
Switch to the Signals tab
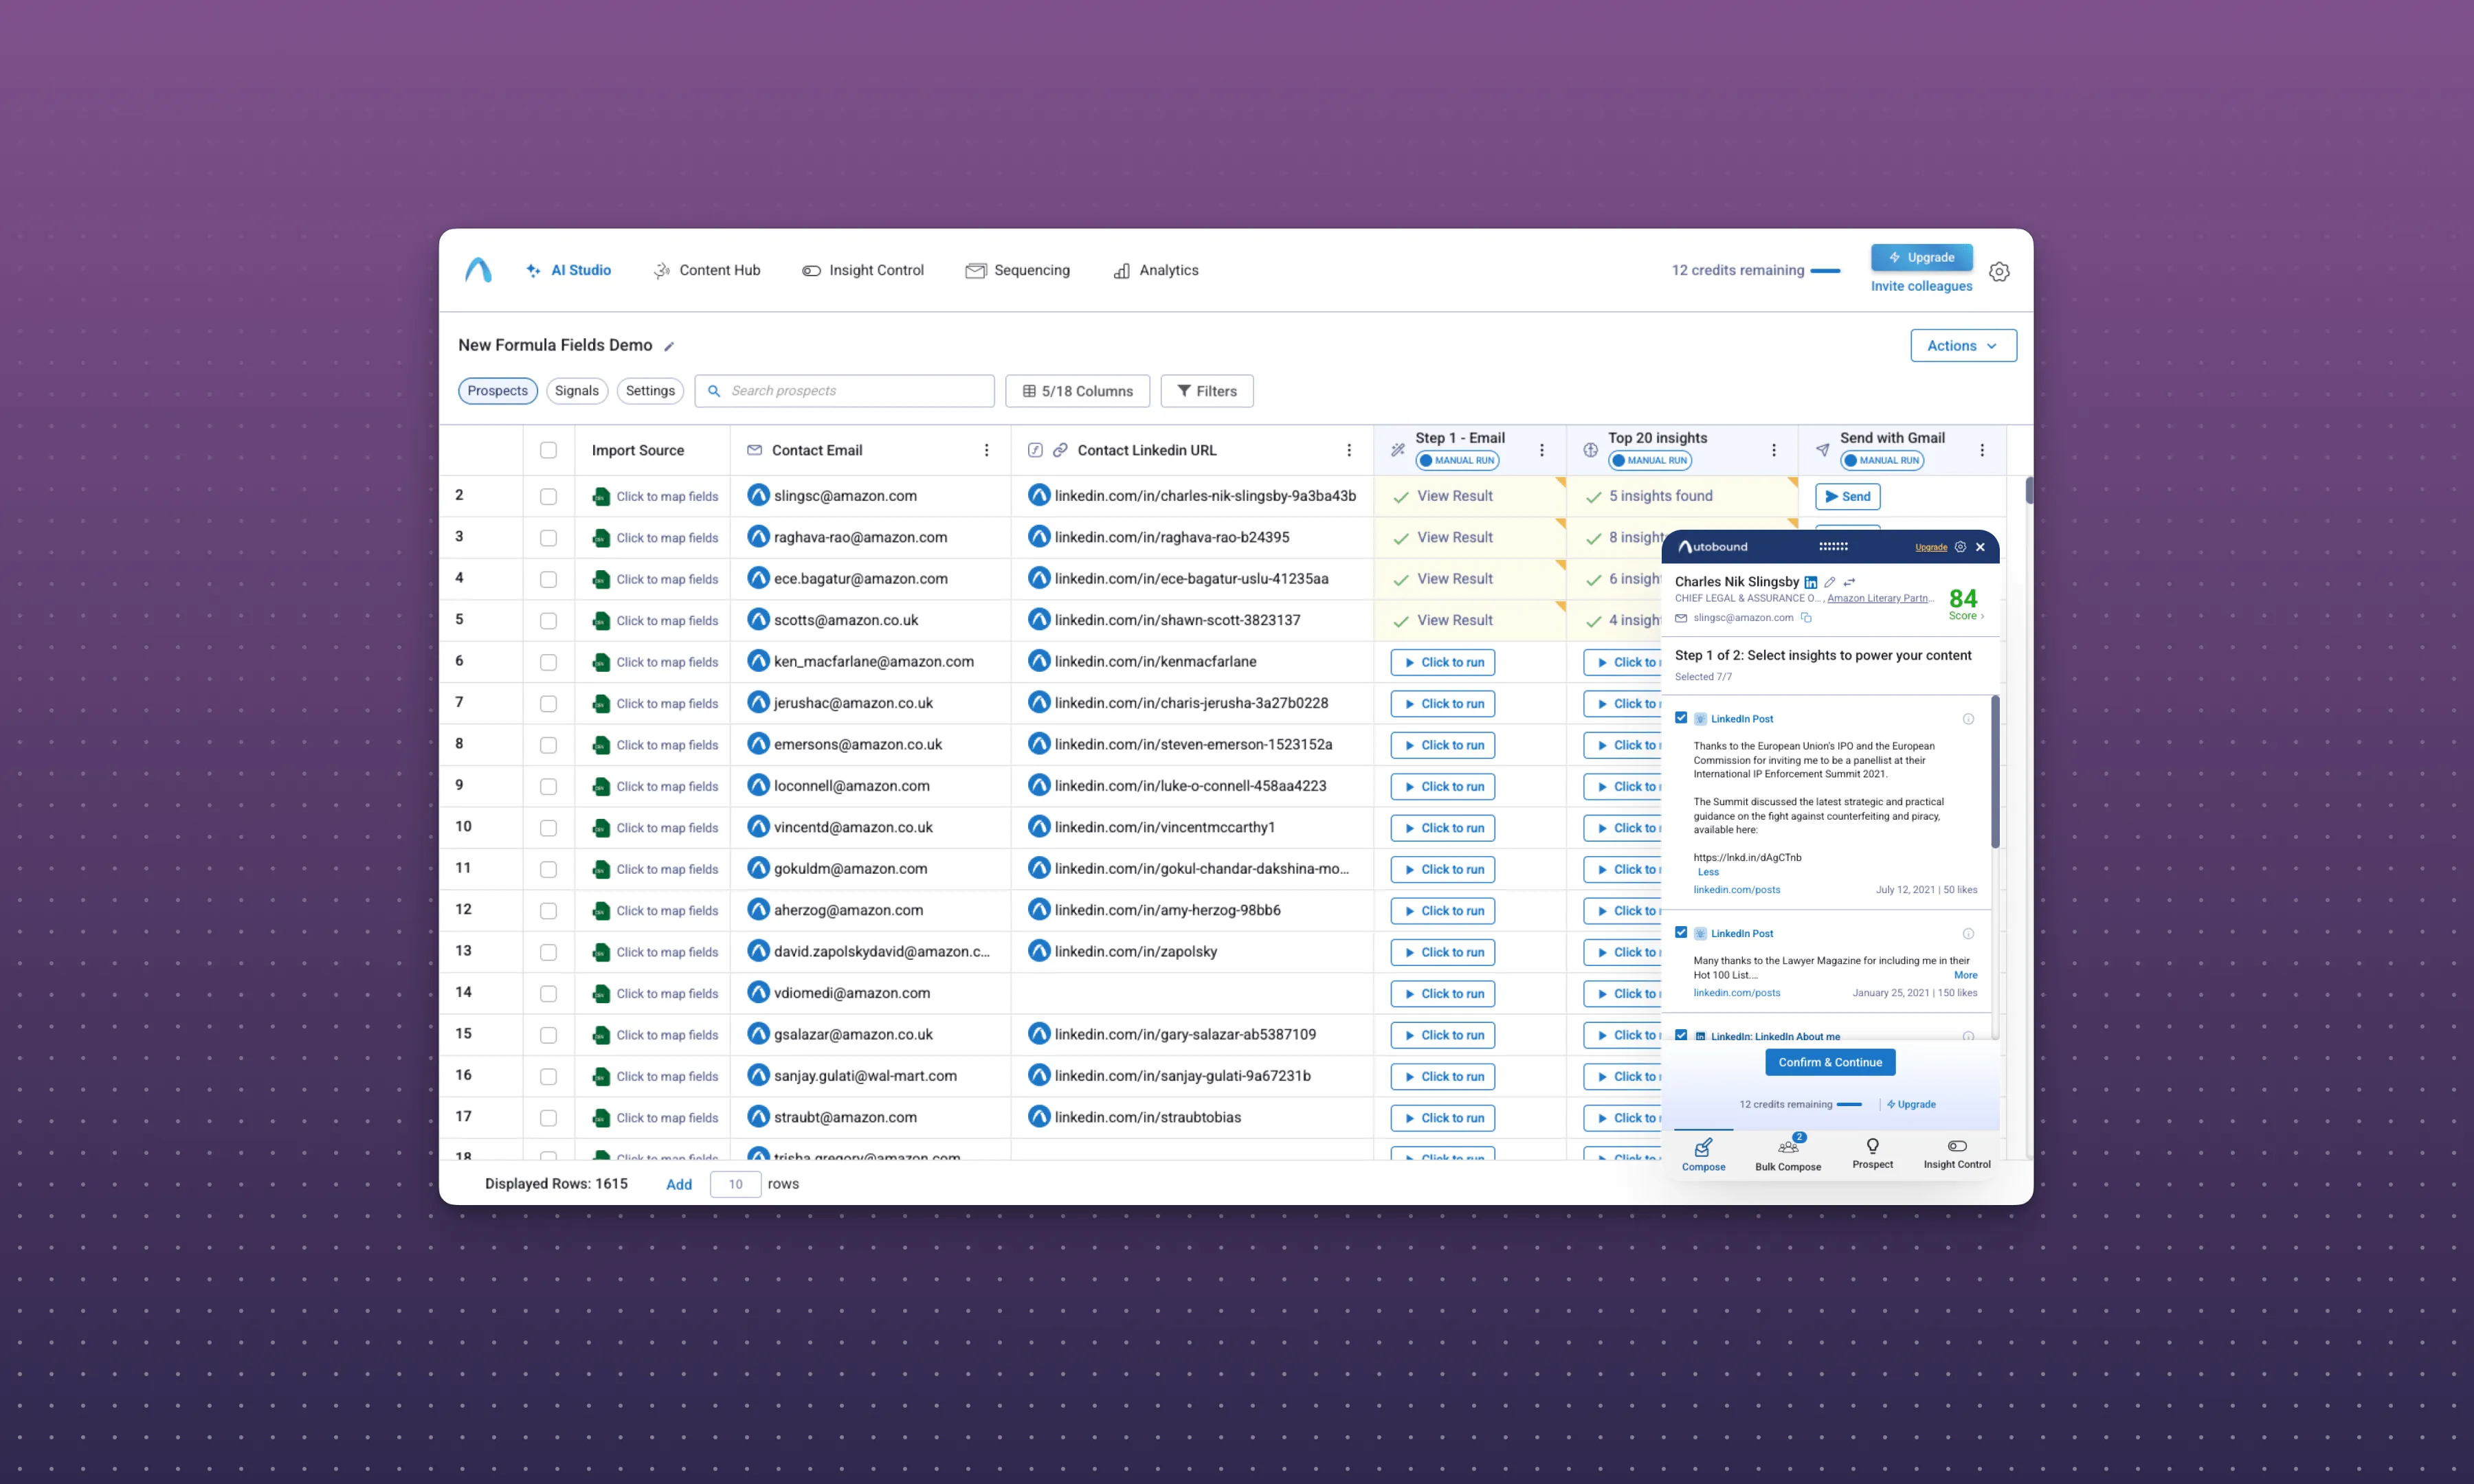(576, 391)
